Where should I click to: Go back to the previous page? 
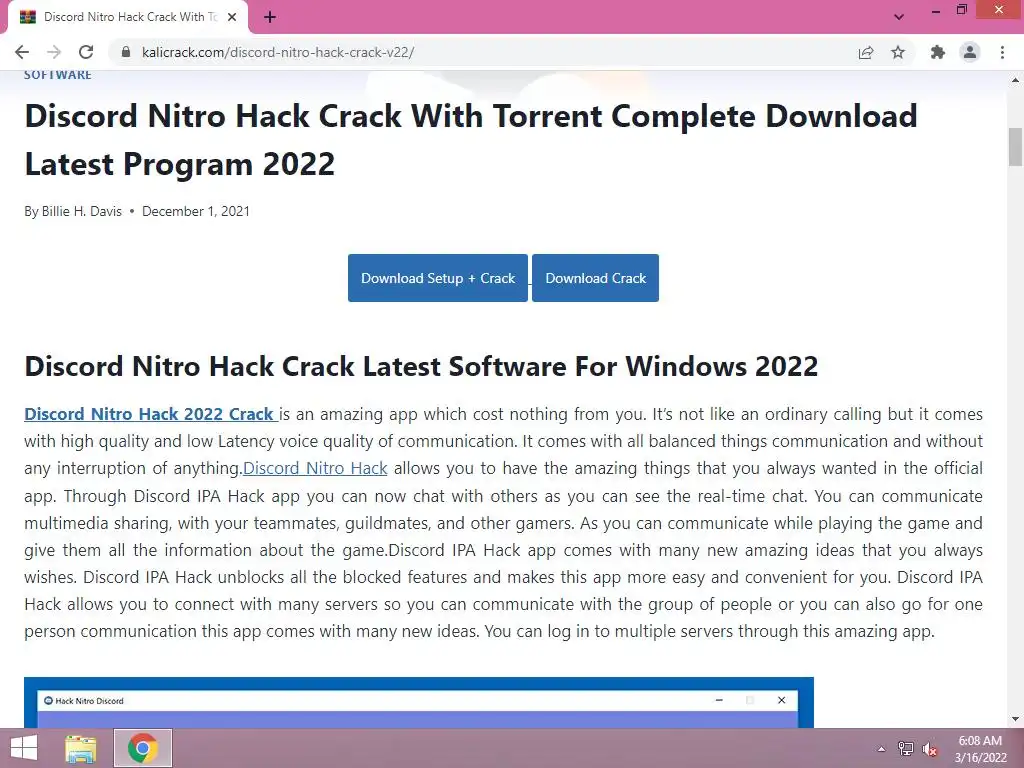pyautogui.click(x=22, y=52)
